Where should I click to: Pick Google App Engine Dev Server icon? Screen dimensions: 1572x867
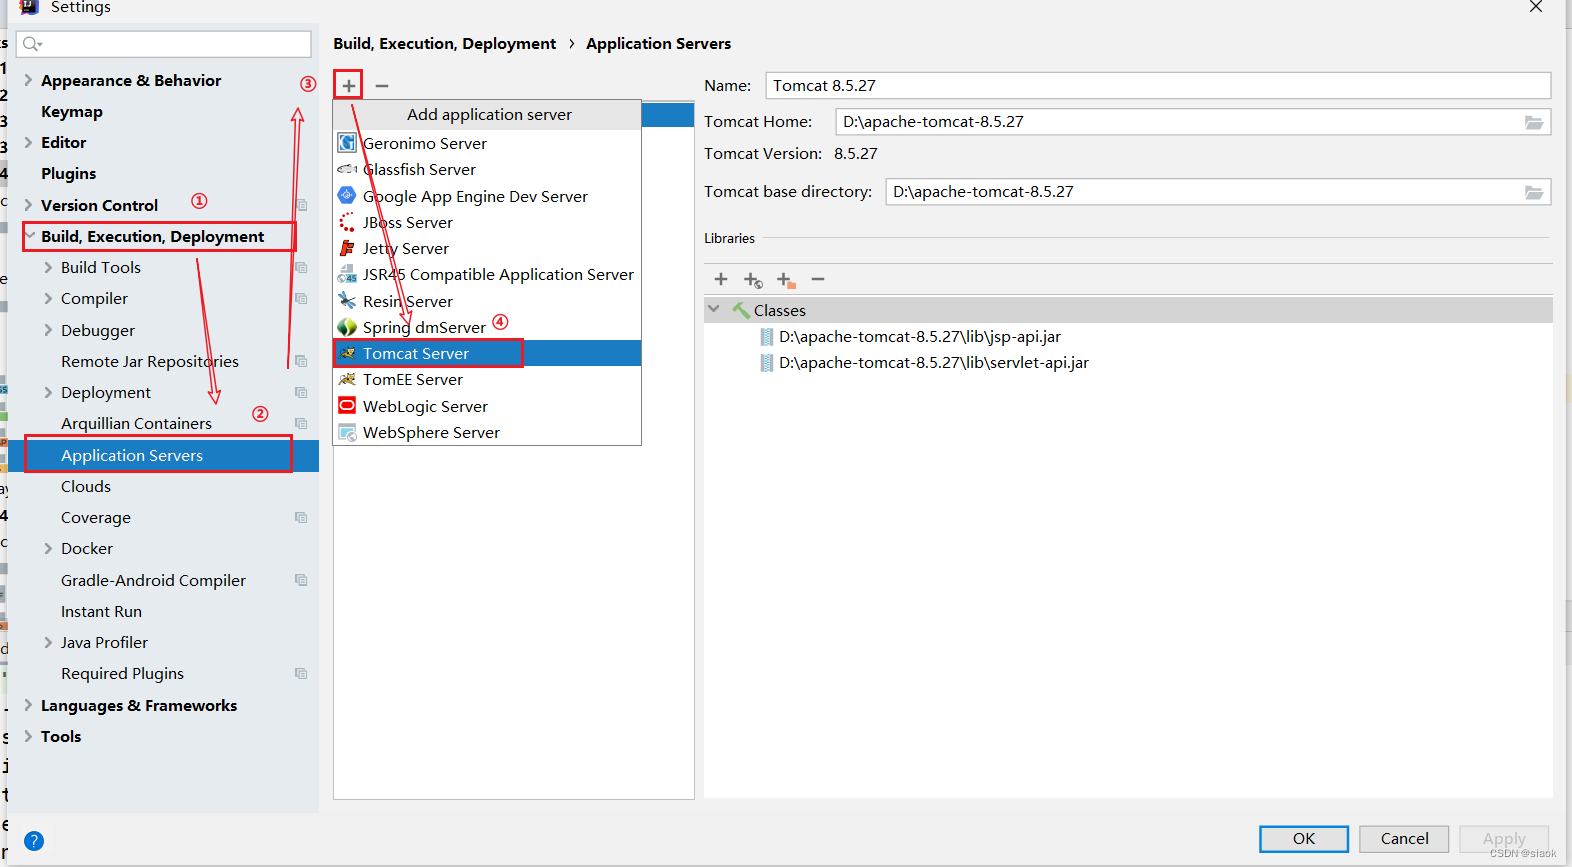click(x=347, y=195)
